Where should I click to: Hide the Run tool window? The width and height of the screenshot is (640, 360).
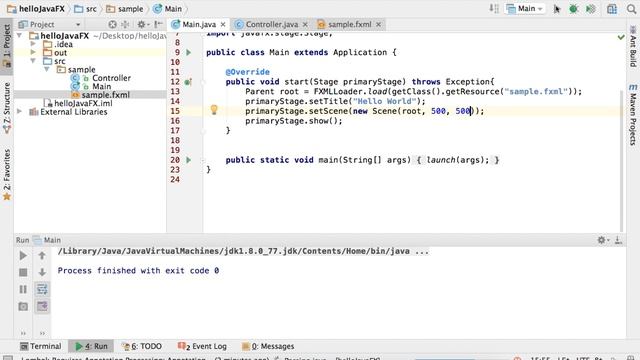coord(619,240)
